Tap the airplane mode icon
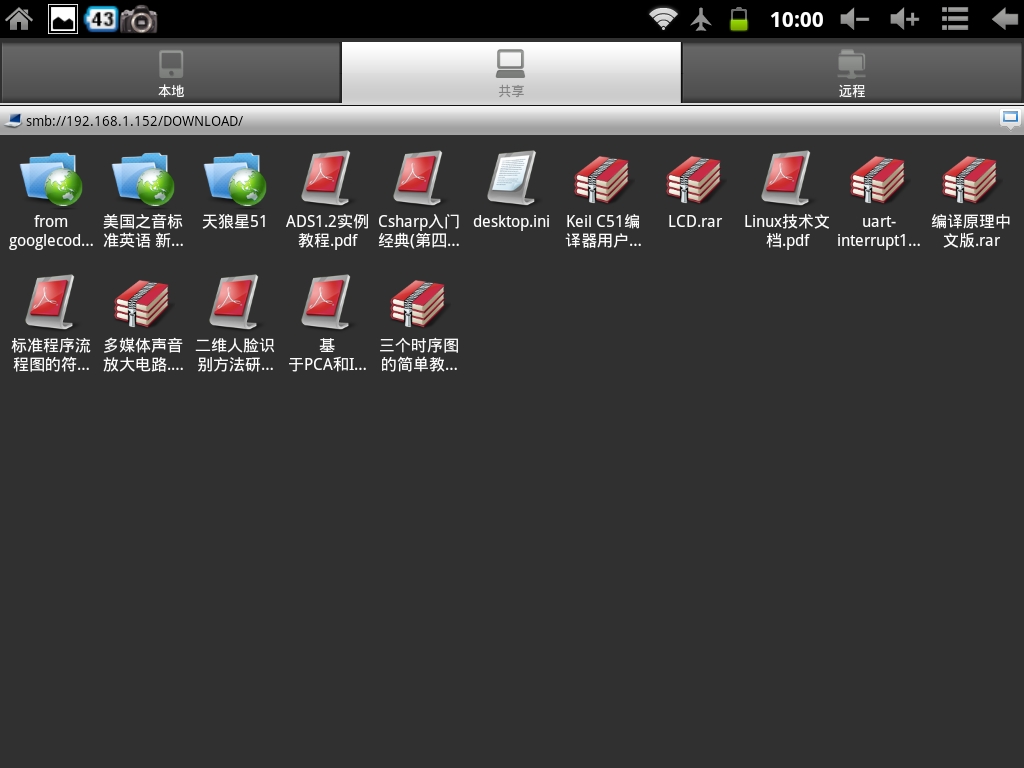This screenshot has width=1024, height=768. [701, 19]
